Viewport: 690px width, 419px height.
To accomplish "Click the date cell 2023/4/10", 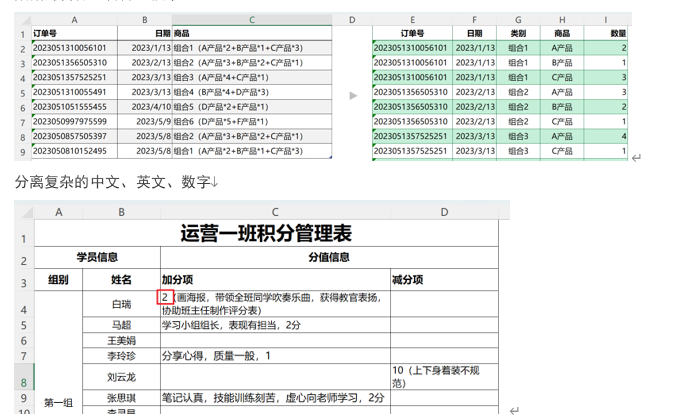I will coord(145,107).
